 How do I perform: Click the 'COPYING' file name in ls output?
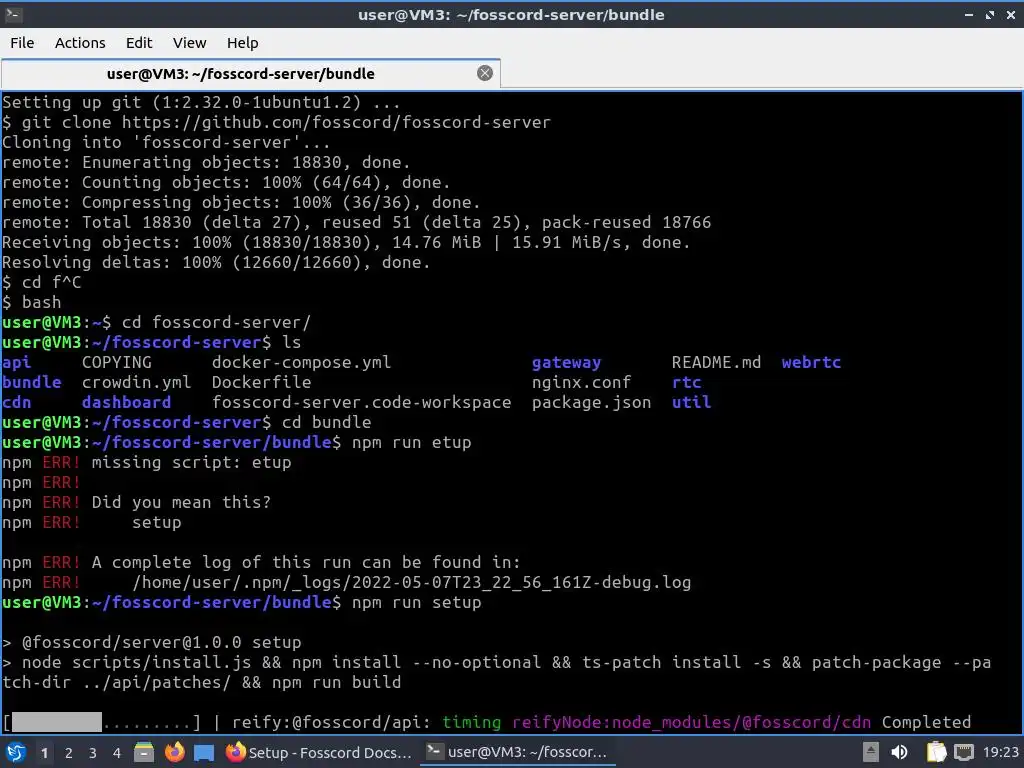pyautogui.click(x=117, y=362)
